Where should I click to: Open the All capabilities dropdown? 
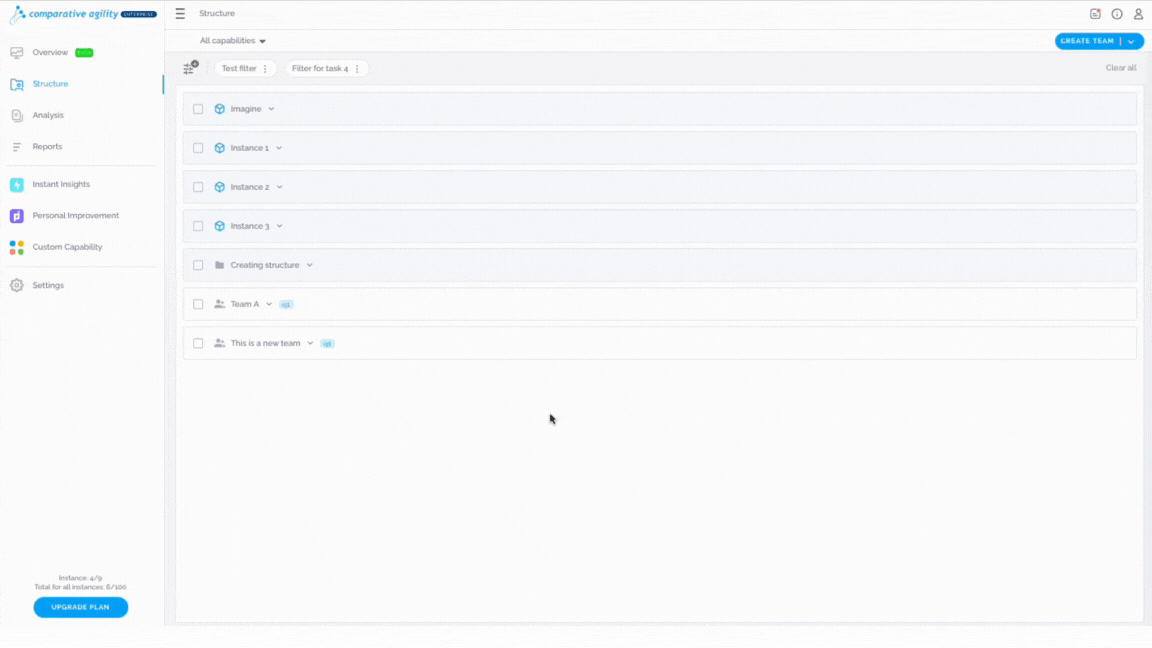(232, 41)
